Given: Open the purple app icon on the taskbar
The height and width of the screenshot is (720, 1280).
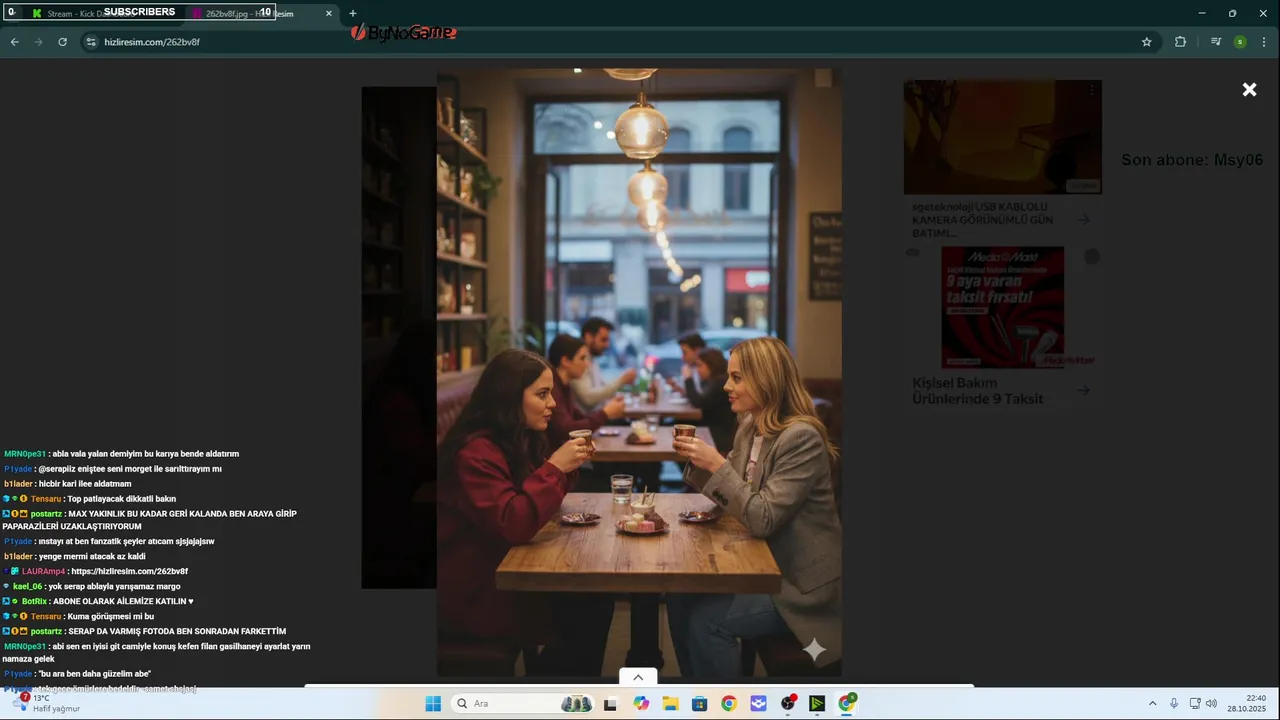Looking at the screenshot, I should click(x=758, y=704).
